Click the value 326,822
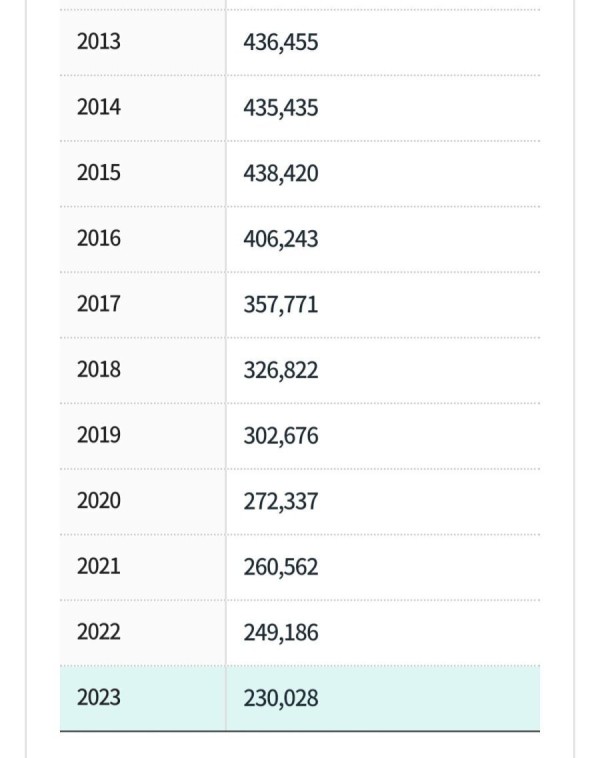 pyautogui.click(x=281, y=370)
